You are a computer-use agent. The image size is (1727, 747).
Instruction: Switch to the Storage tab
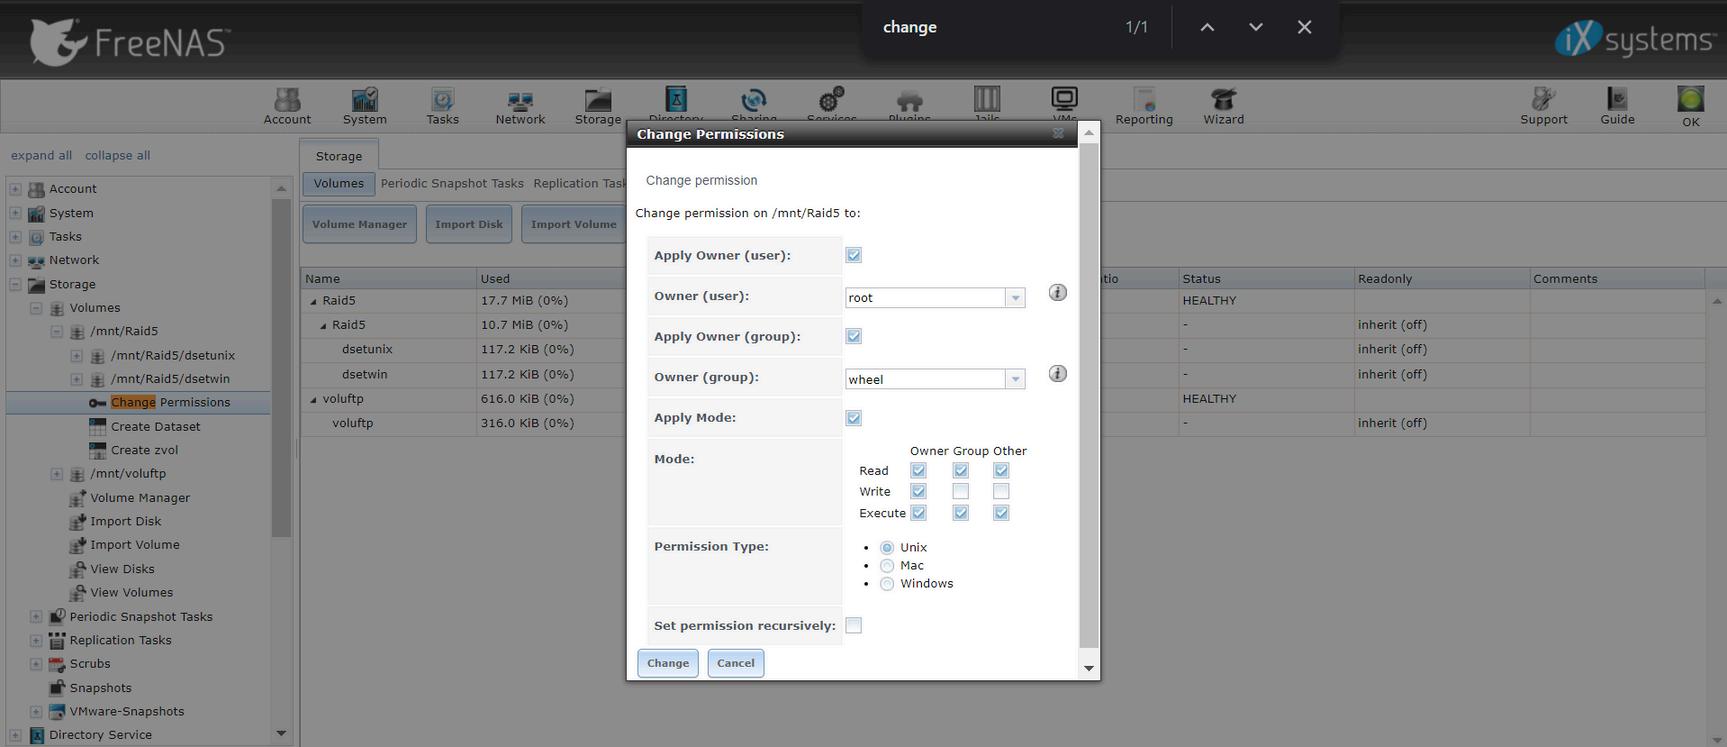click(339, 156)
